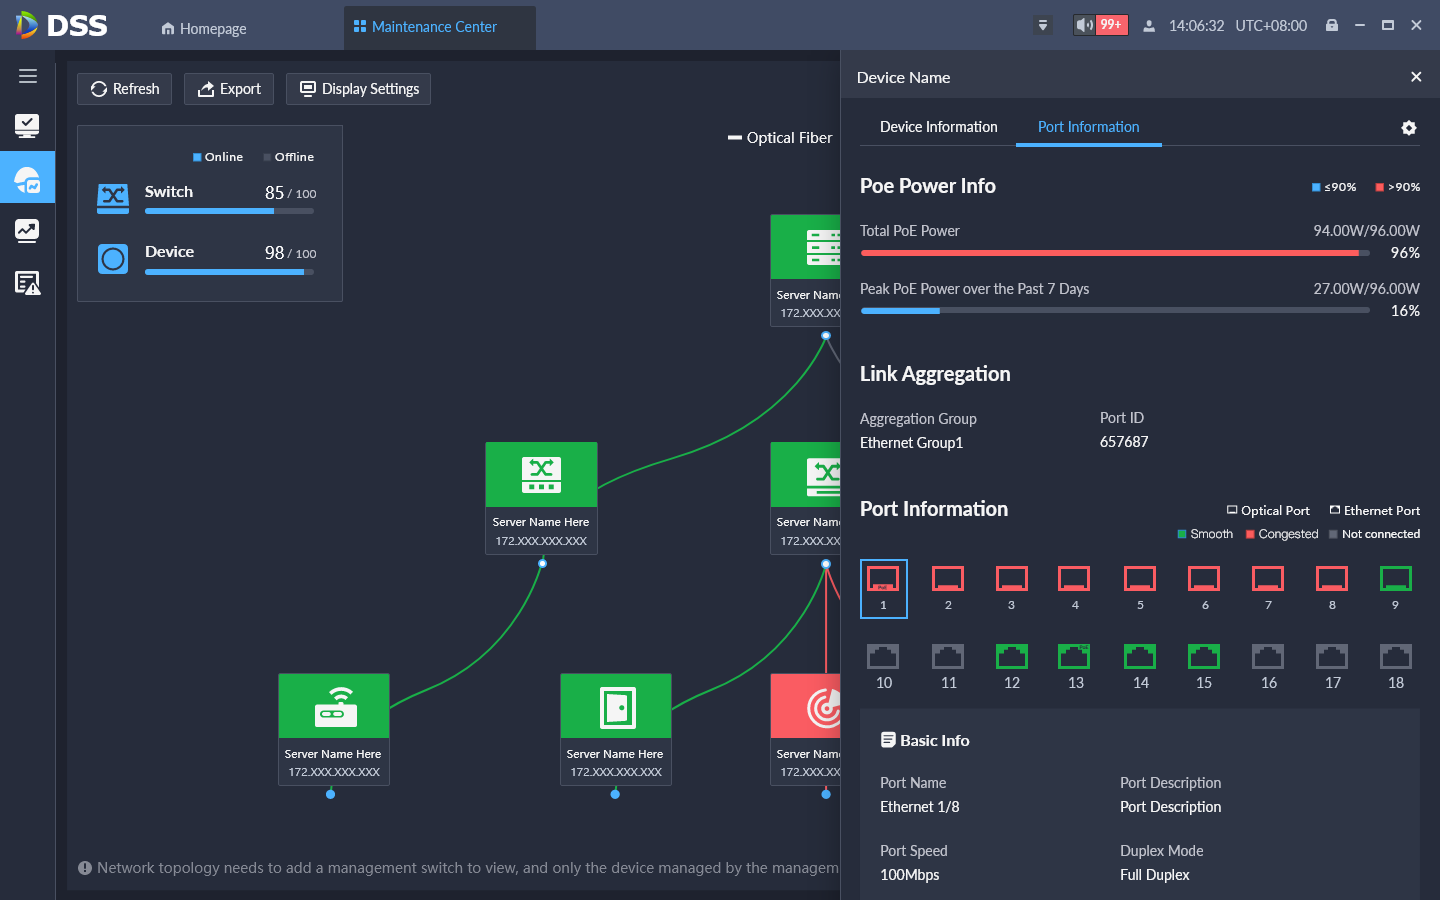Screen dimensions: 1440x900
Task: Expand node below wireless router device
Action: pos(331,794)
